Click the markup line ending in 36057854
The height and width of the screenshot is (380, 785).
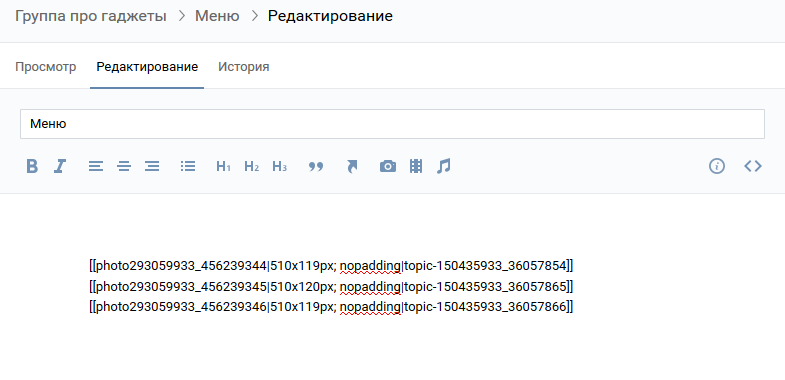tap(331, 265)
